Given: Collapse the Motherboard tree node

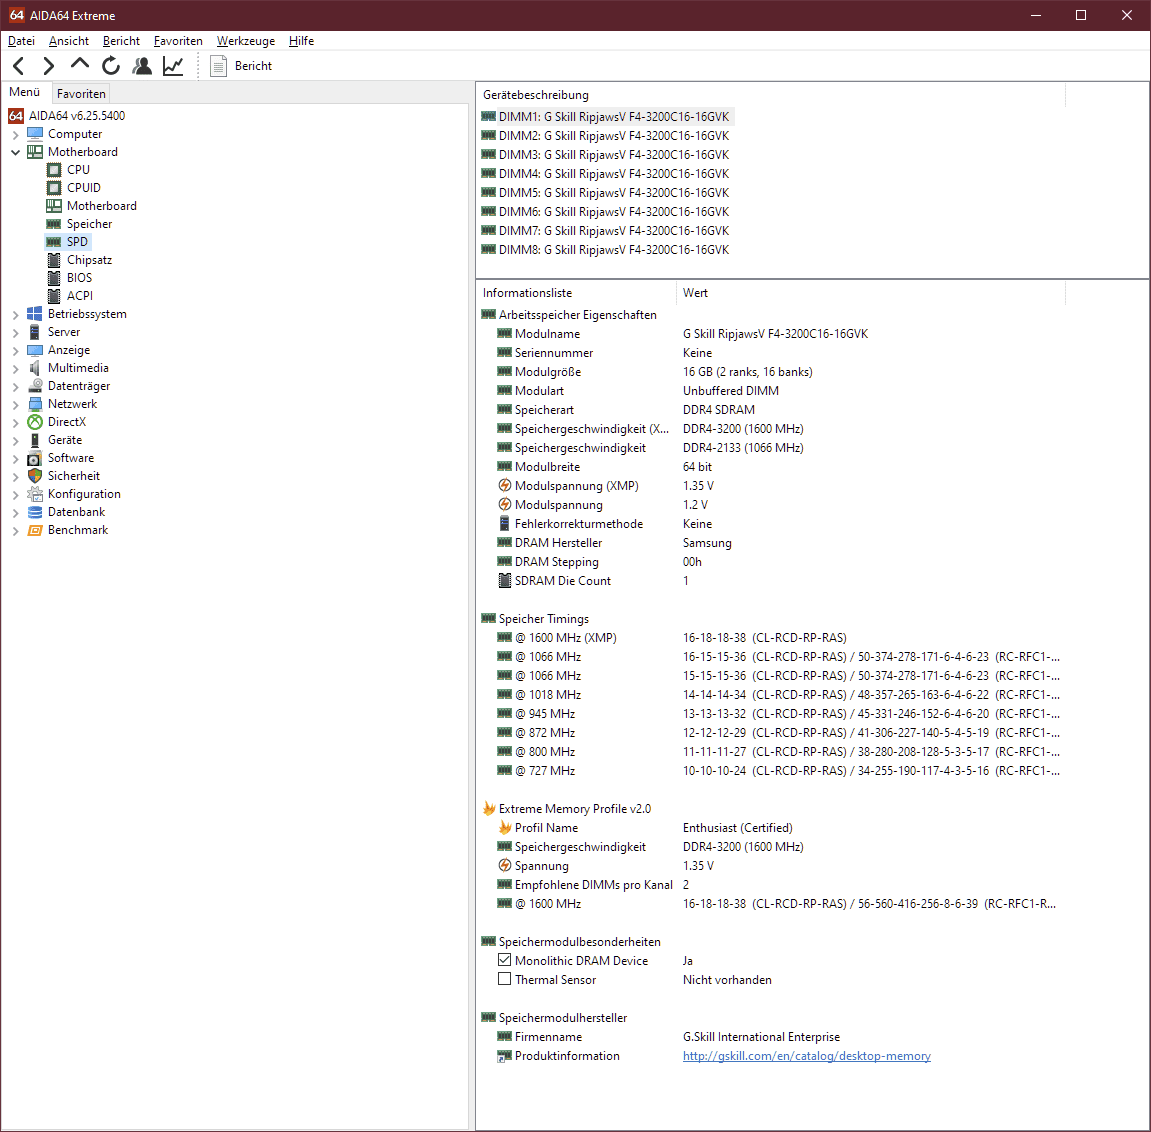Looking at the screenshot, I should (x=15, y=153).
